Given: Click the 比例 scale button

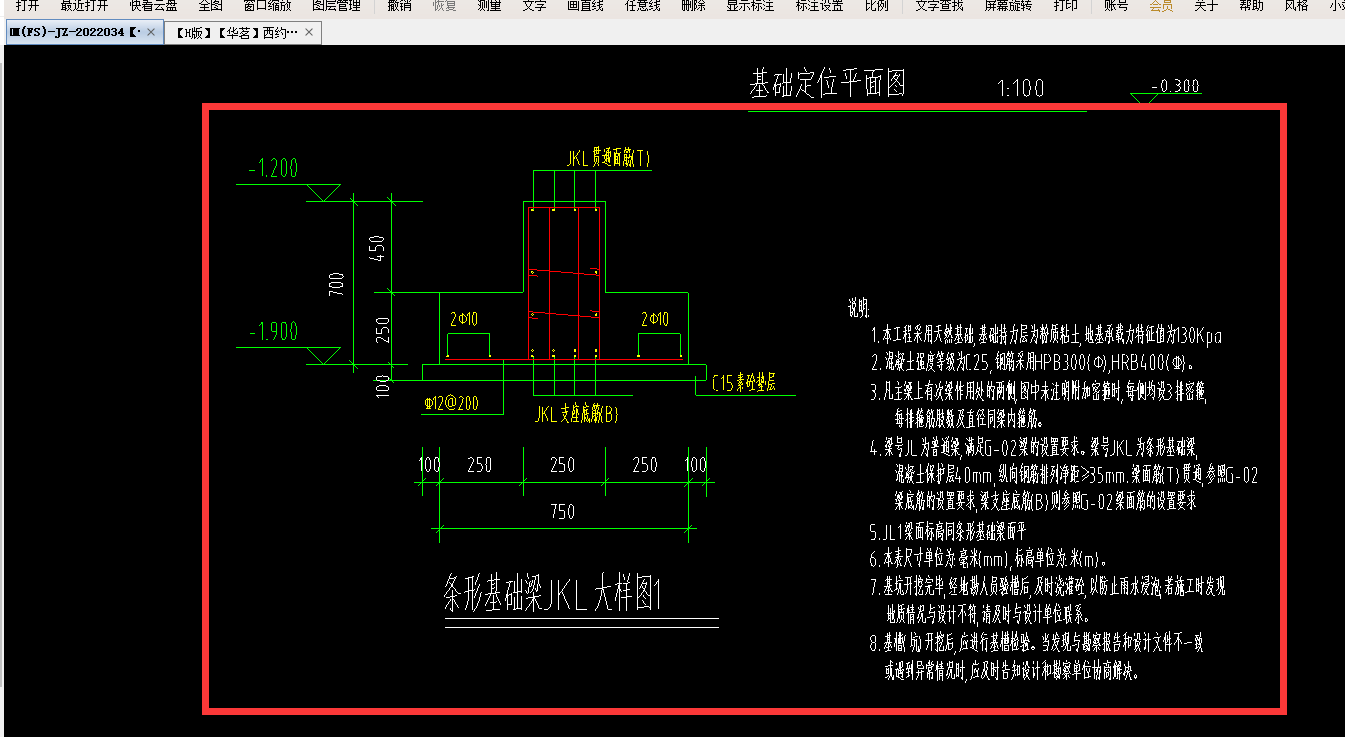Looking at the screenshot, I should point(876,6).
